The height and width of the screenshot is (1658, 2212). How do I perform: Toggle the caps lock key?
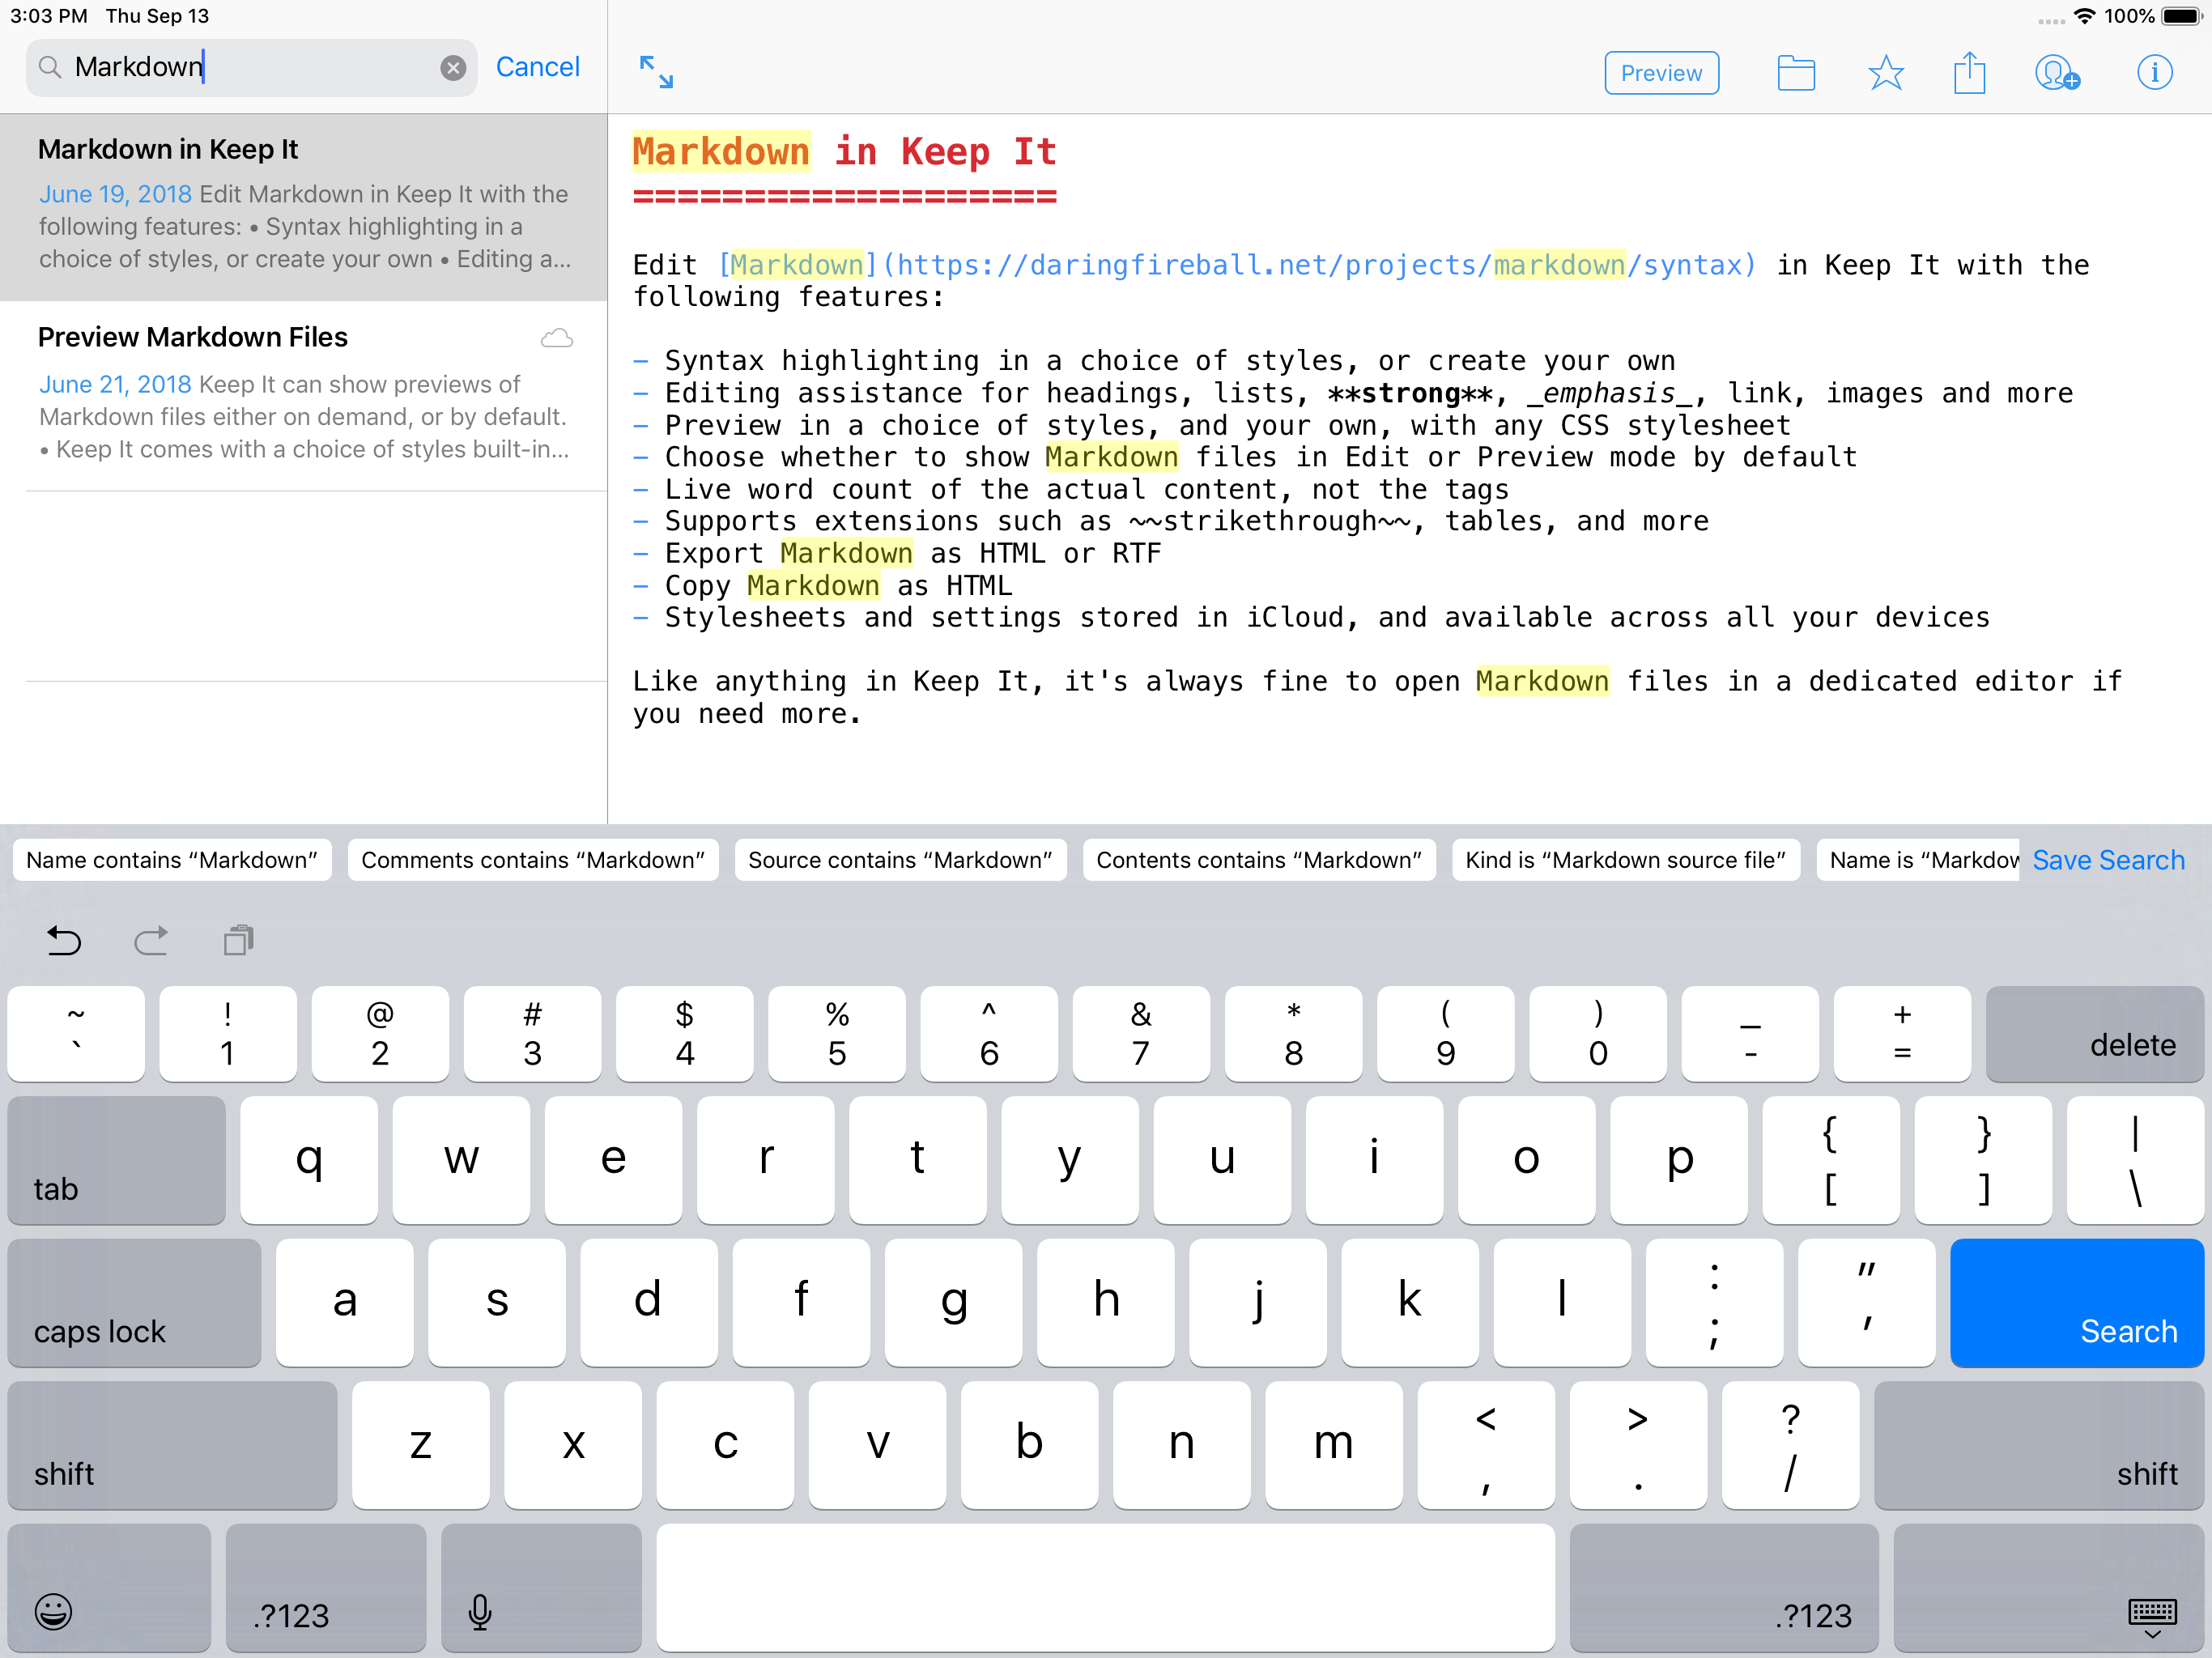(134, 1303)
